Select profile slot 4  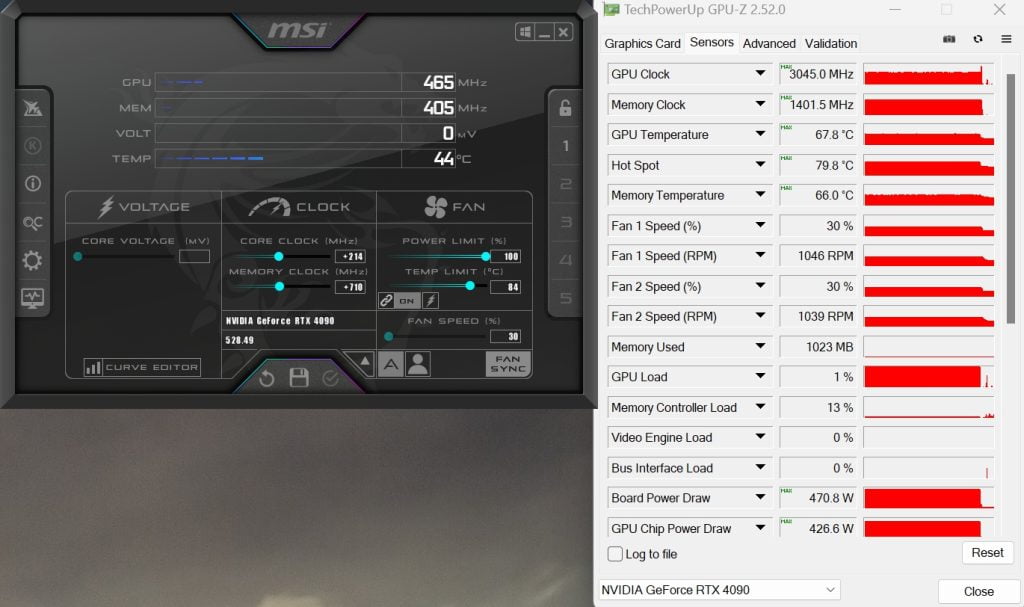[x=566, y=260]
